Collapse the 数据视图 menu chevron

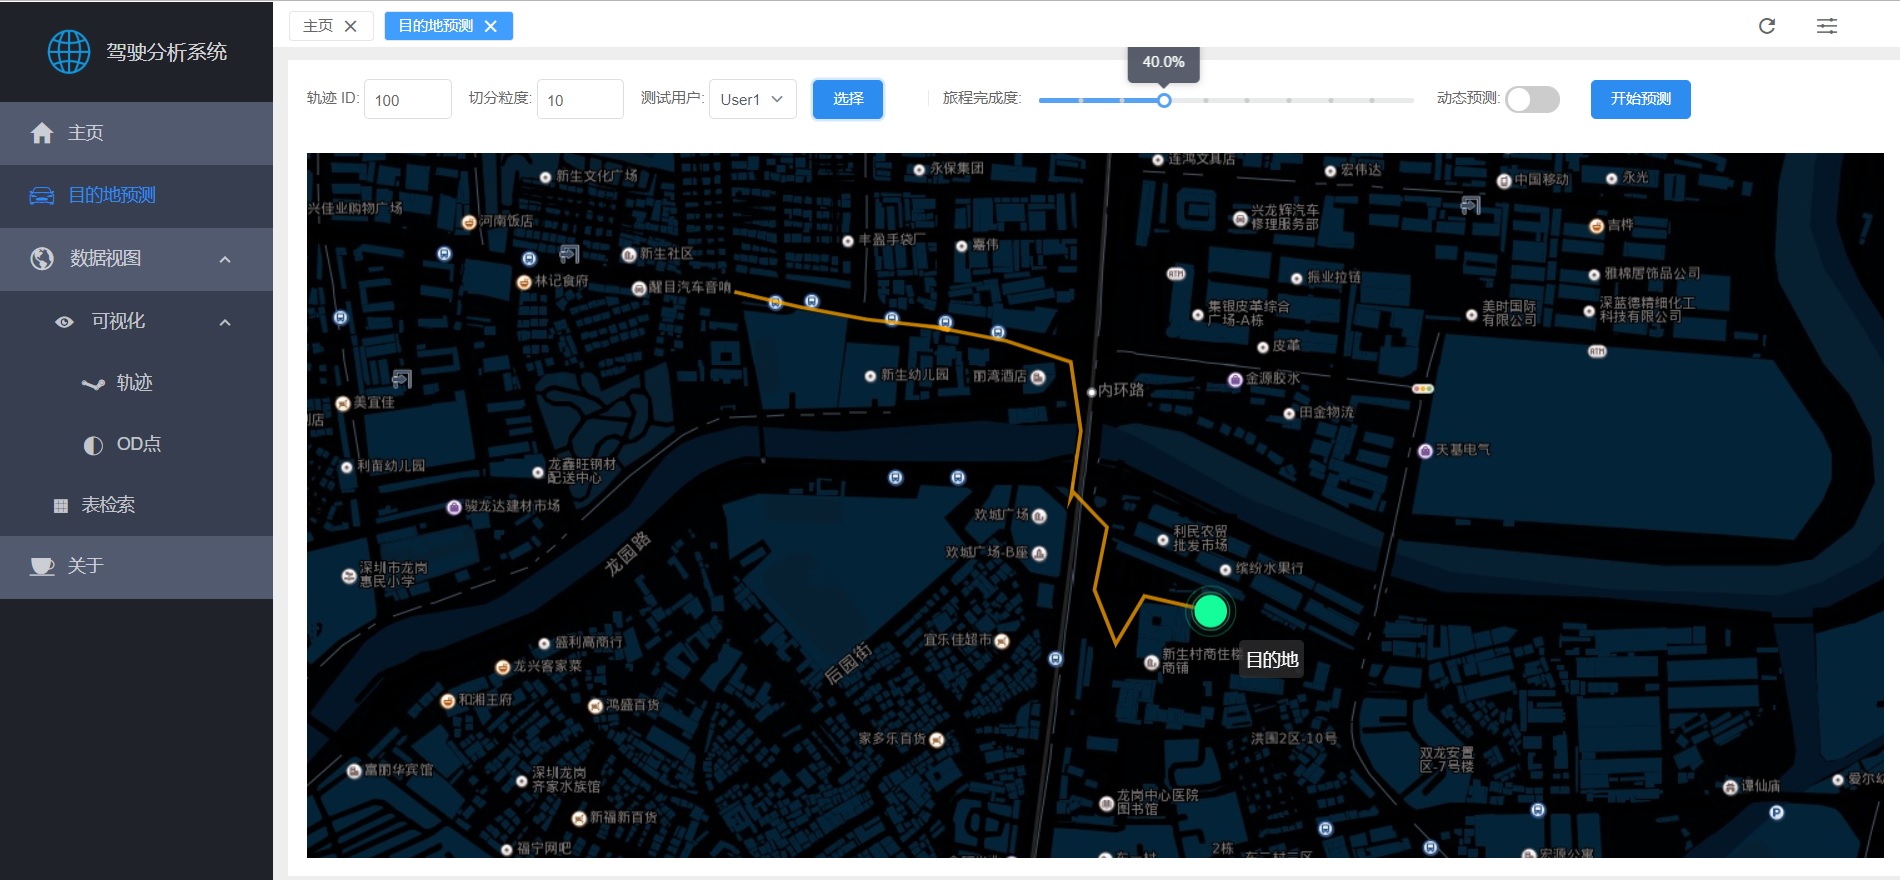[225, 260]
